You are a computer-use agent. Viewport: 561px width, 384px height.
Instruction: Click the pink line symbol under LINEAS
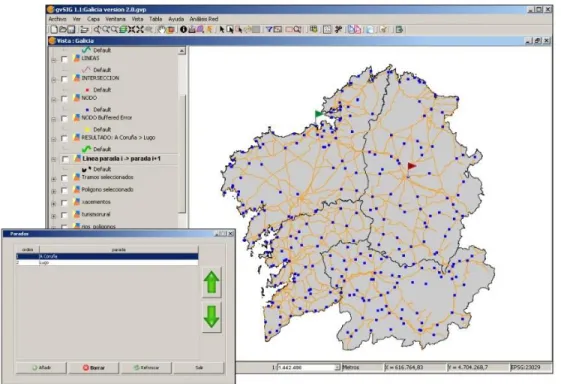(x=86, y=69)
